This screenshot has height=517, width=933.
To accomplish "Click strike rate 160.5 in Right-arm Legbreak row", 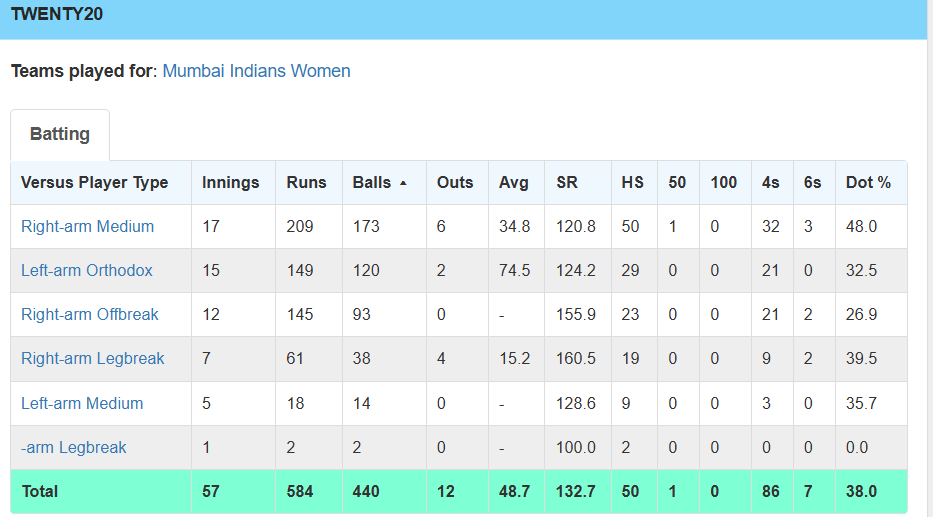I will (576, 359).
